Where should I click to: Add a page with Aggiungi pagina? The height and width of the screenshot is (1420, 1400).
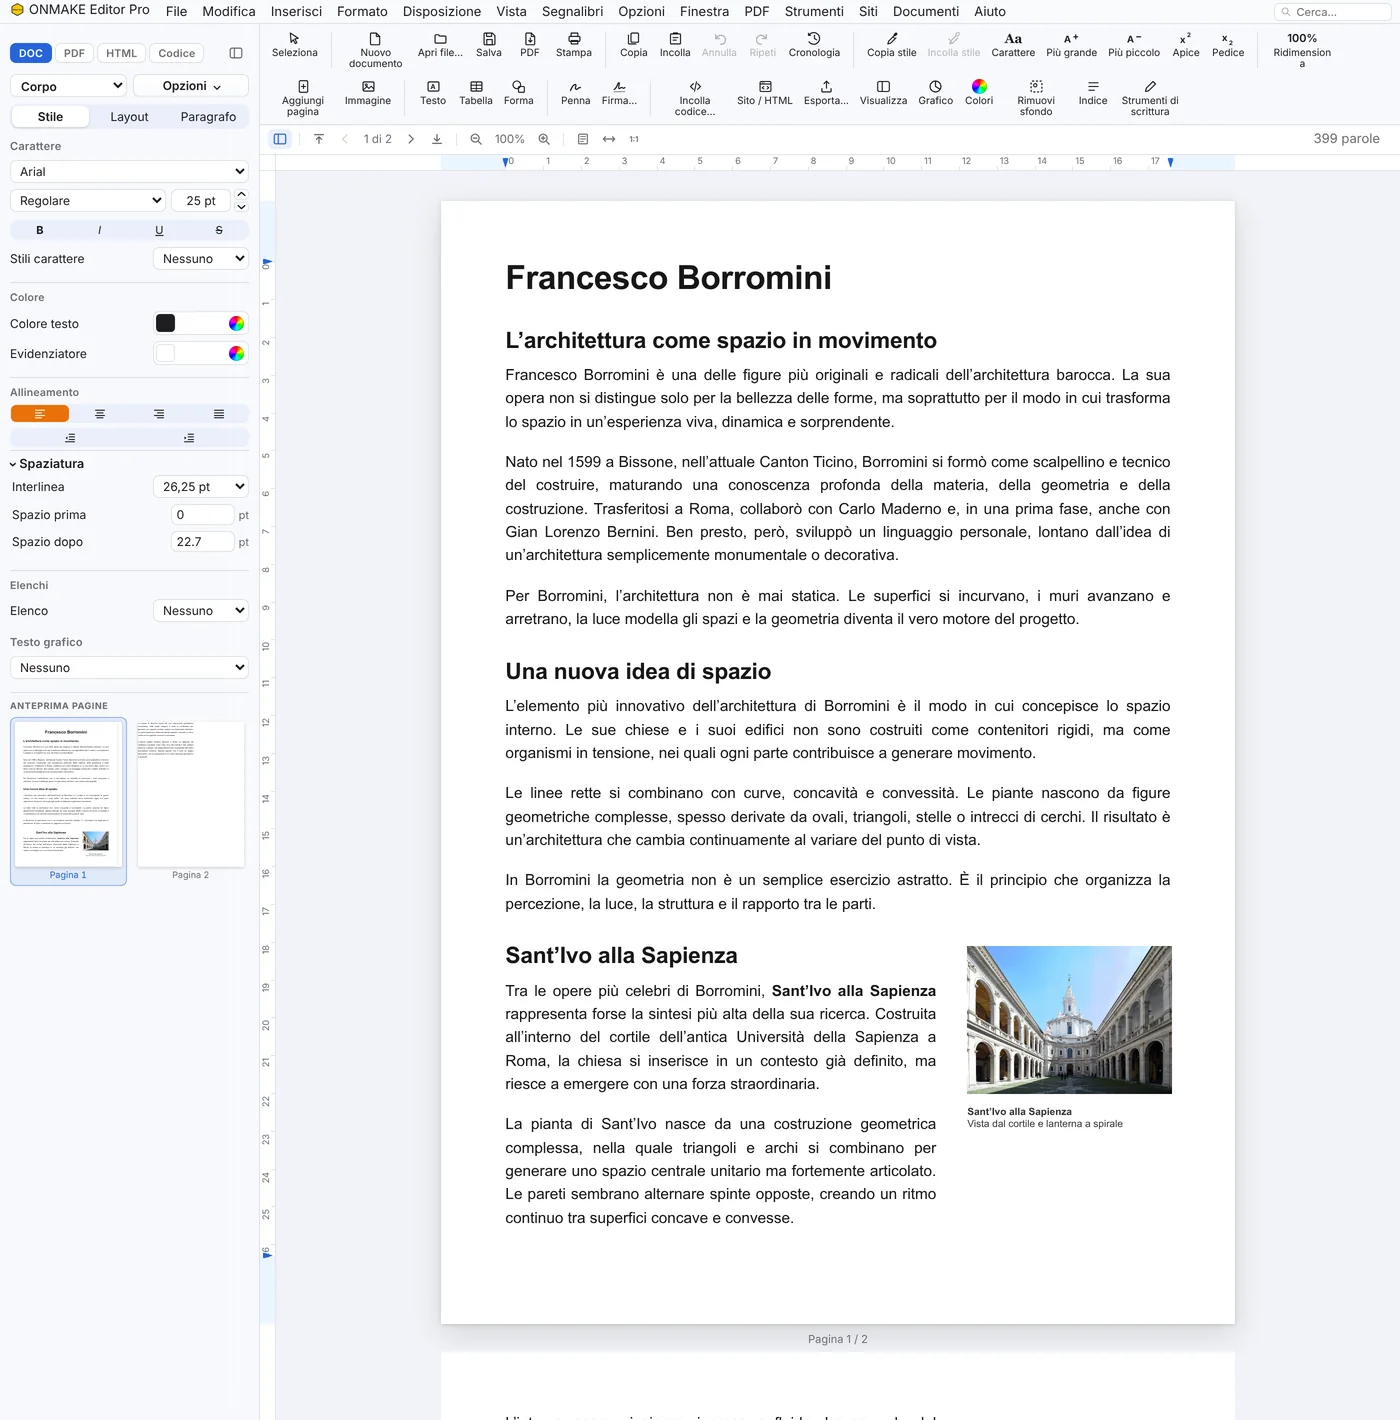point(303,98)
